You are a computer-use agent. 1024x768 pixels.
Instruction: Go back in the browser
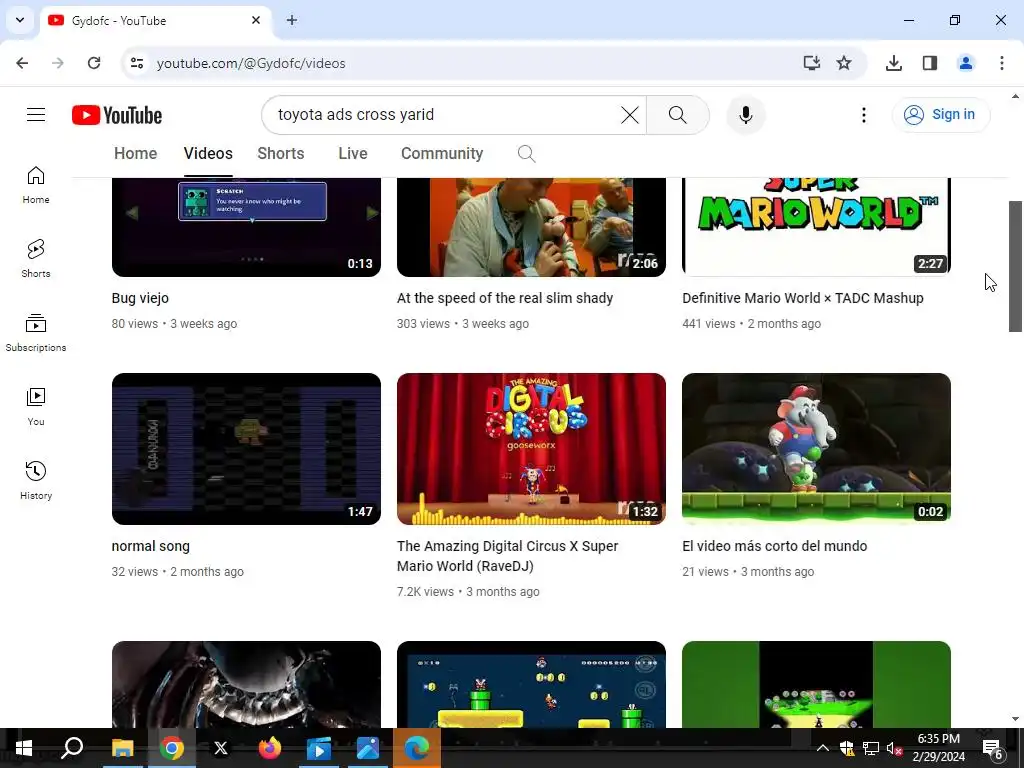22,63
